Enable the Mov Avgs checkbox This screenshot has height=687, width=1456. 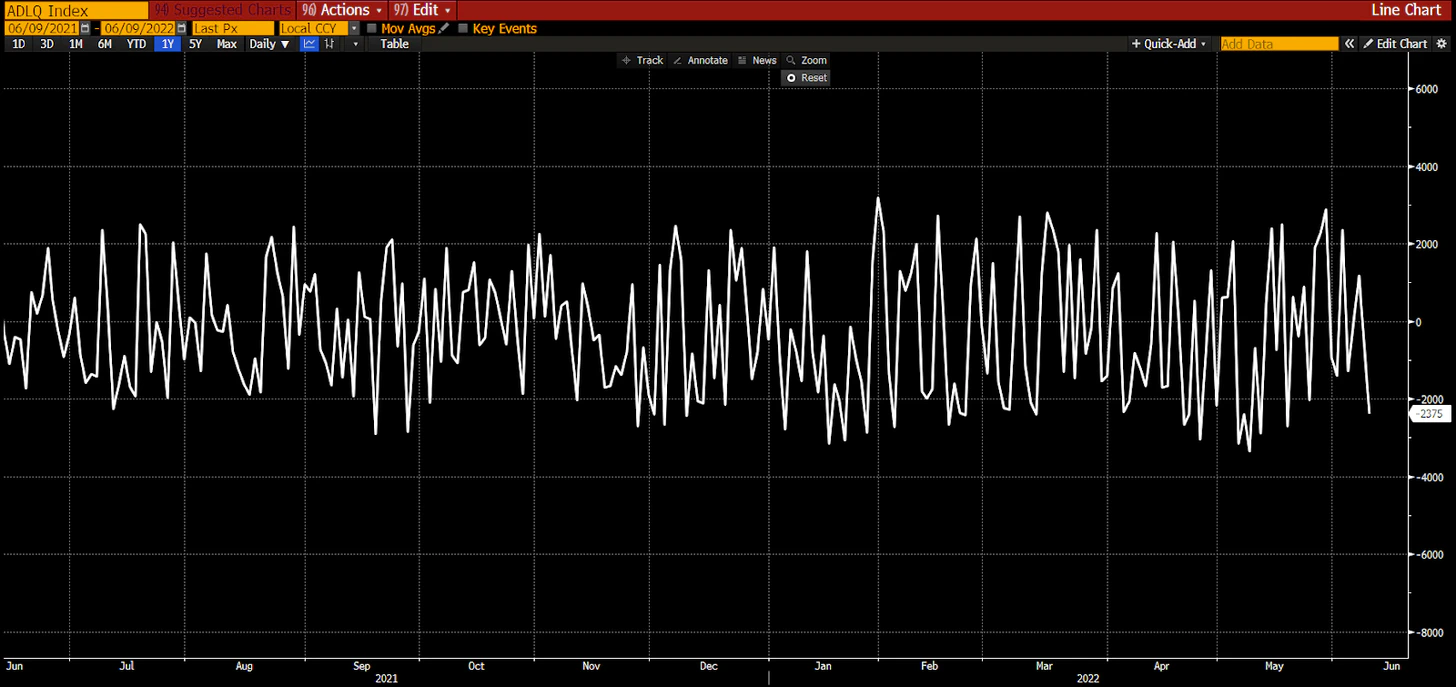372,29
